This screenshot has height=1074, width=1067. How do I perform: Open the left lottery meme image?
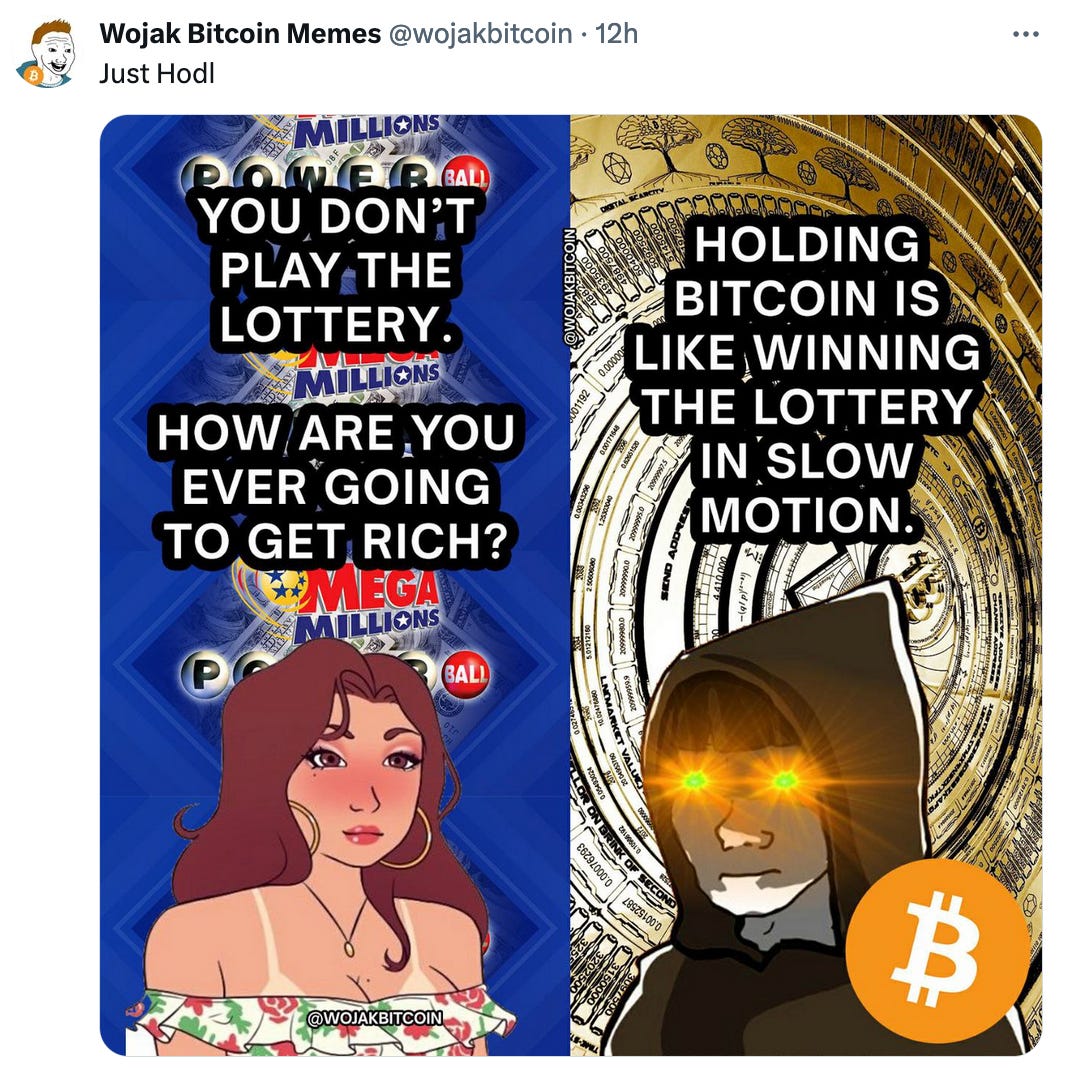[x=335, y=585]
